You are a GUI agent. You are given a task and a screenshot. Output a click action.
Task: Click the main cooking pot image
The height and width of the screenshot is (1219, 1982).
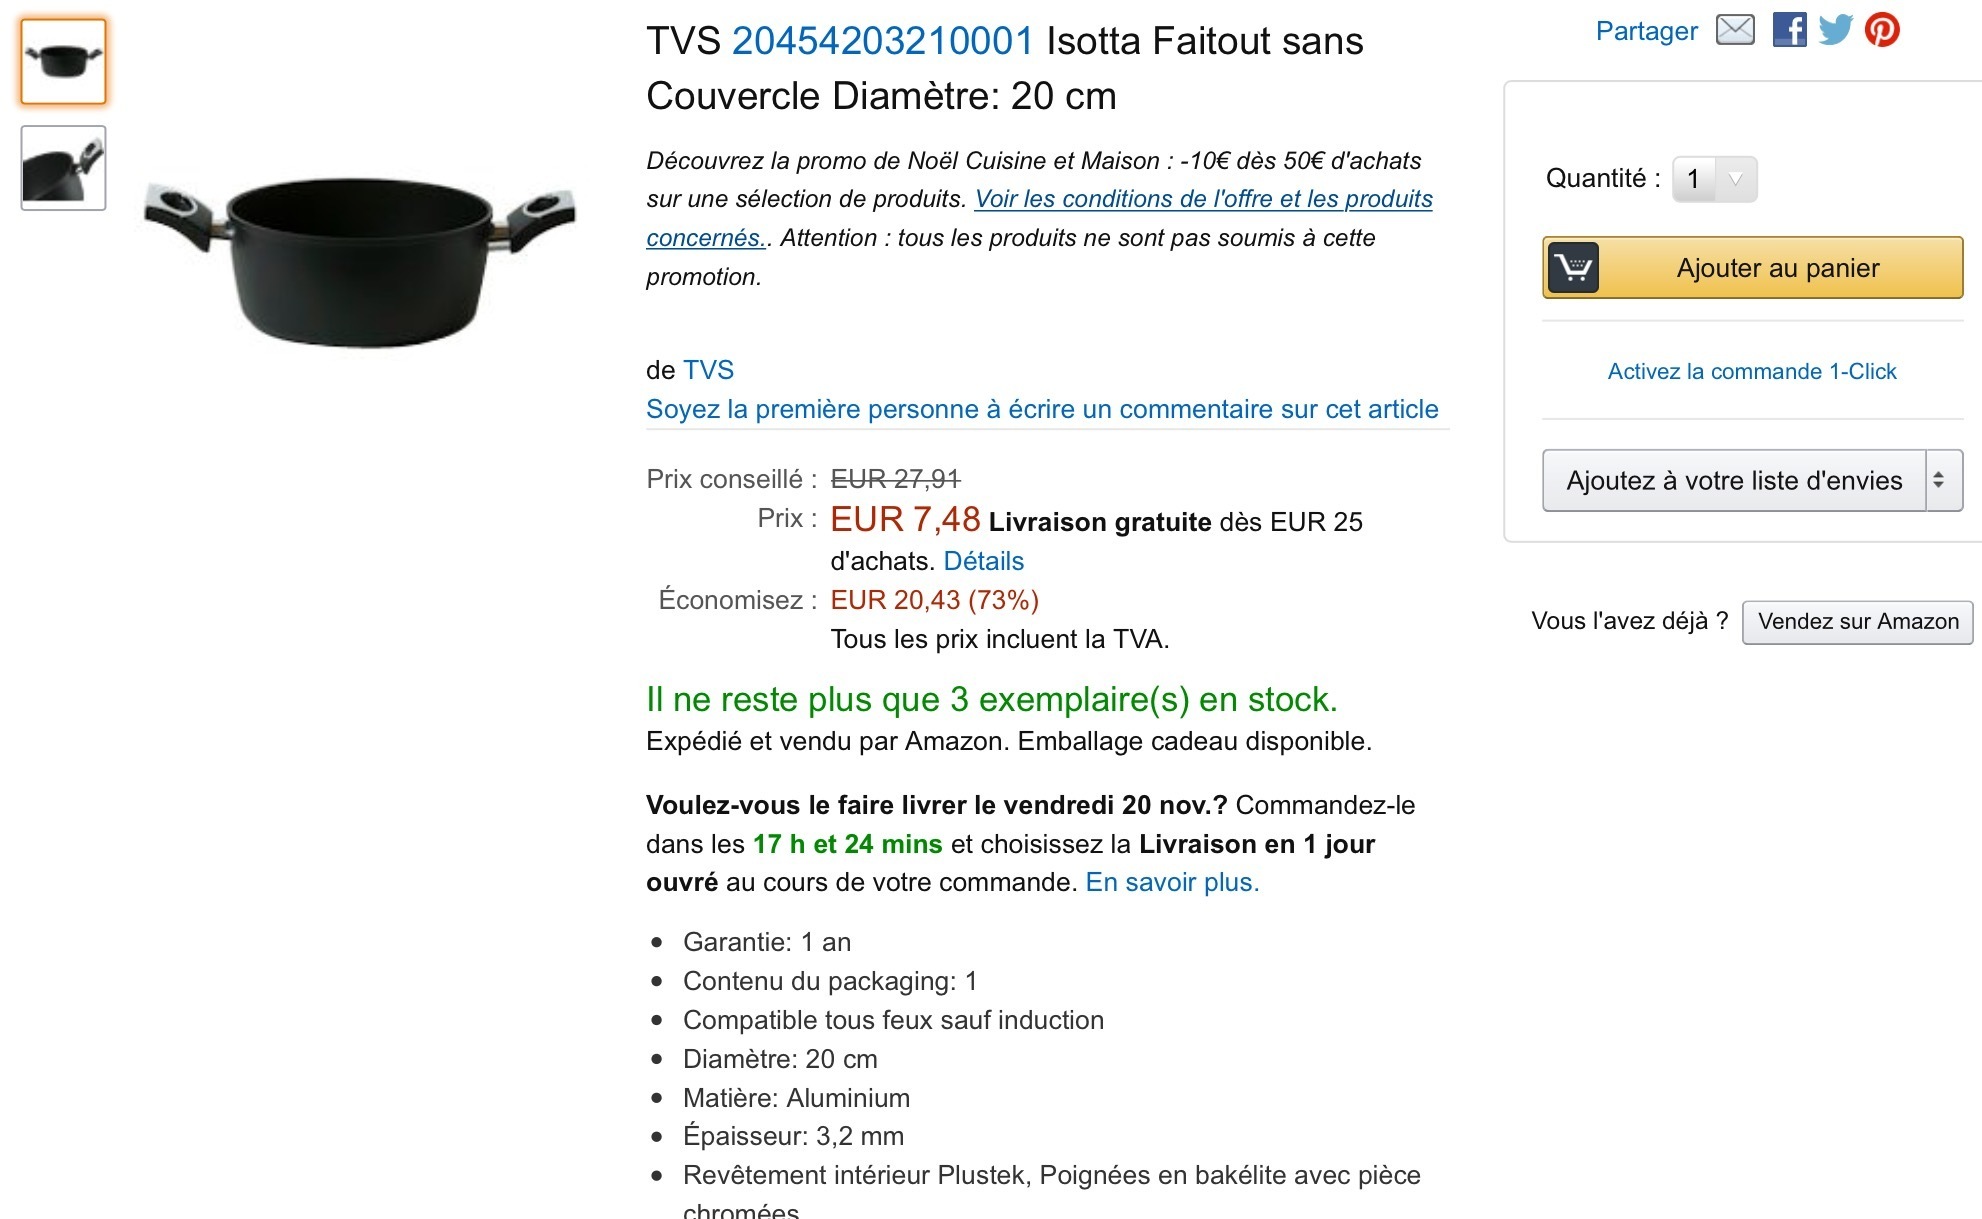(360, 260)
